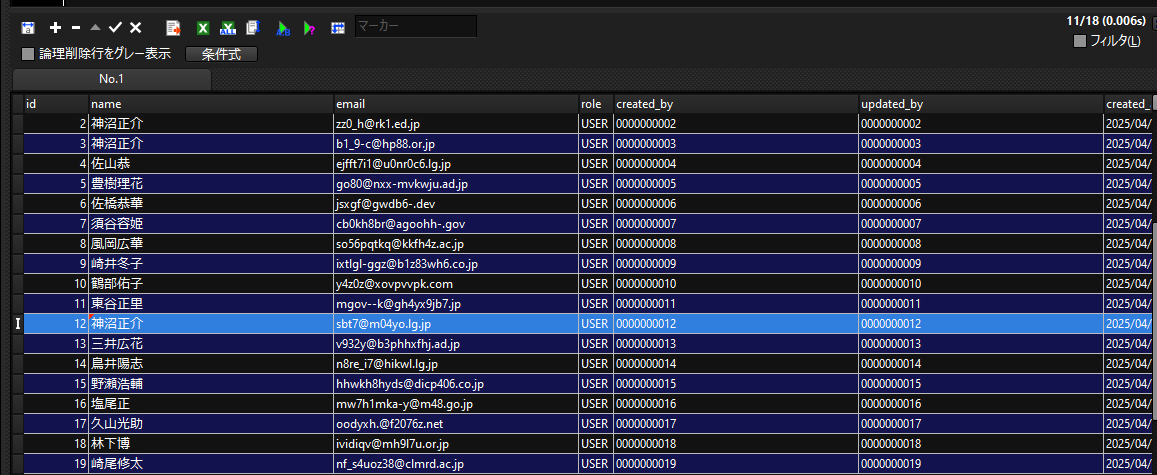1157x475 pixels.
Task: Switch to the No.1 tab
Action: [111, 79]
